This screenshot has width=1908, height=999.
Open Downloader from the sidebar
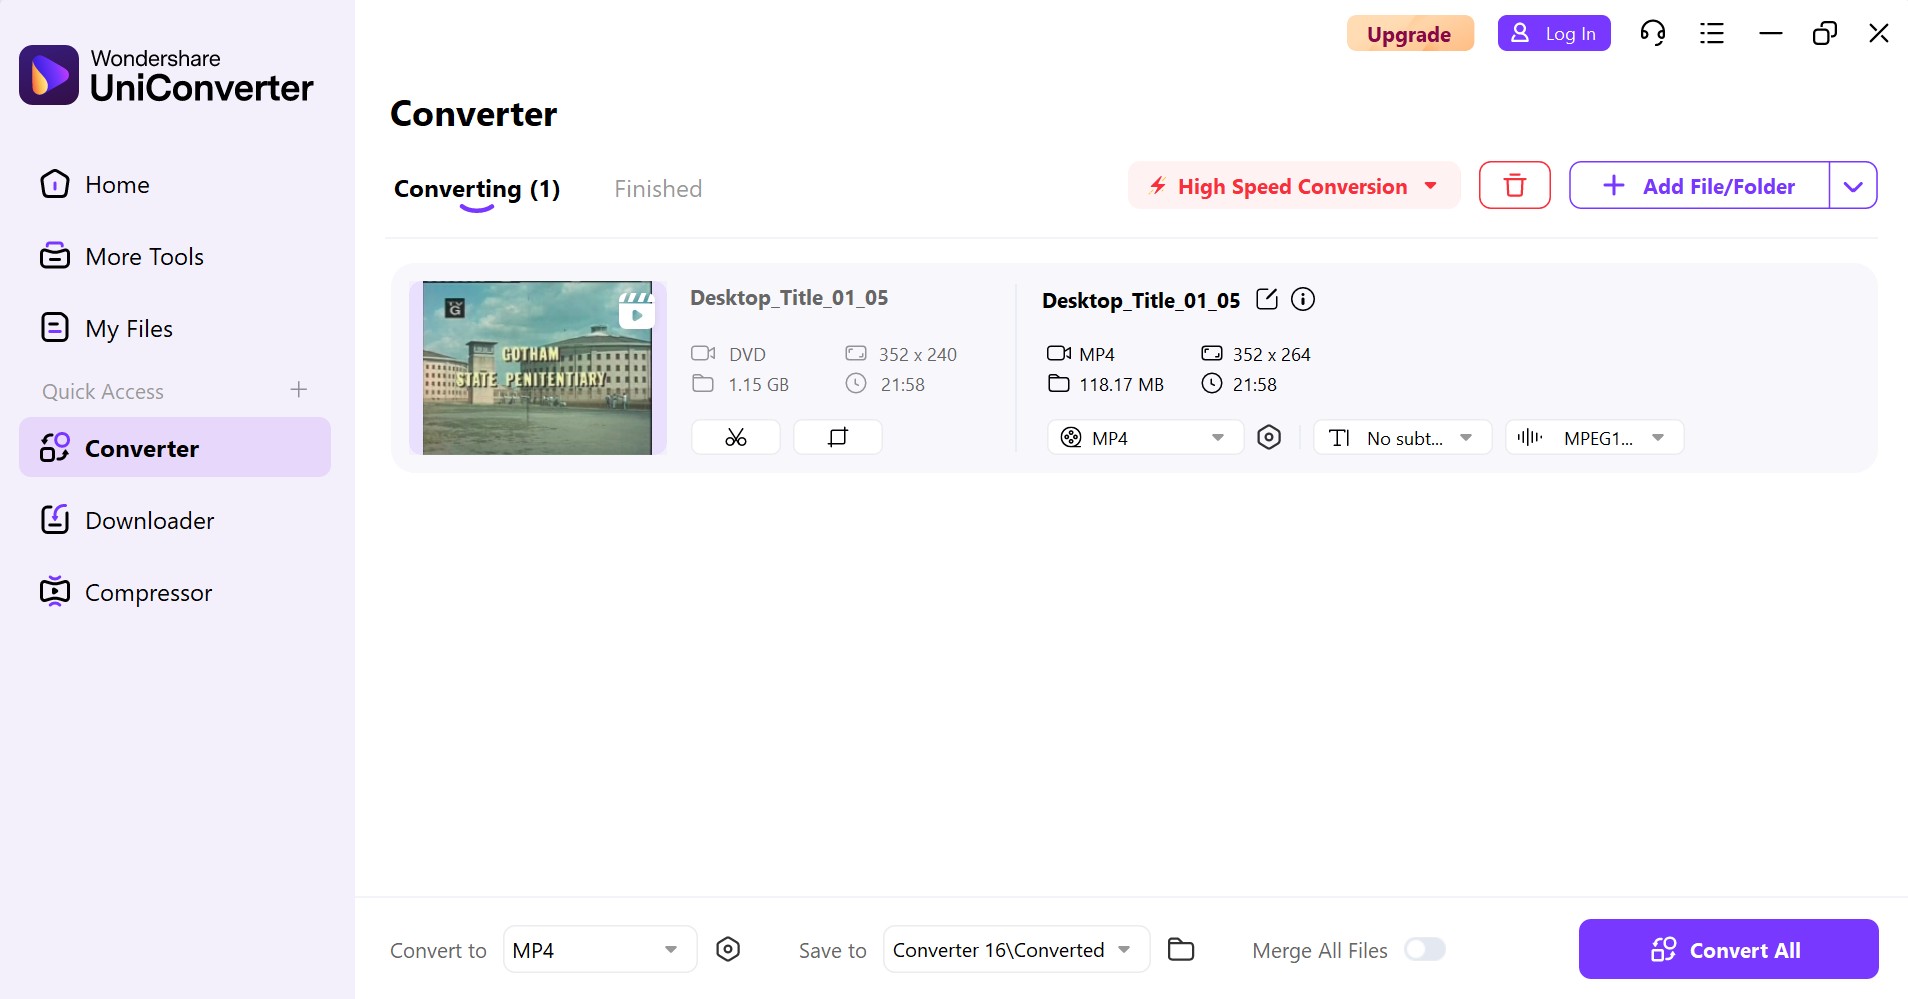[x=149, y=520]
